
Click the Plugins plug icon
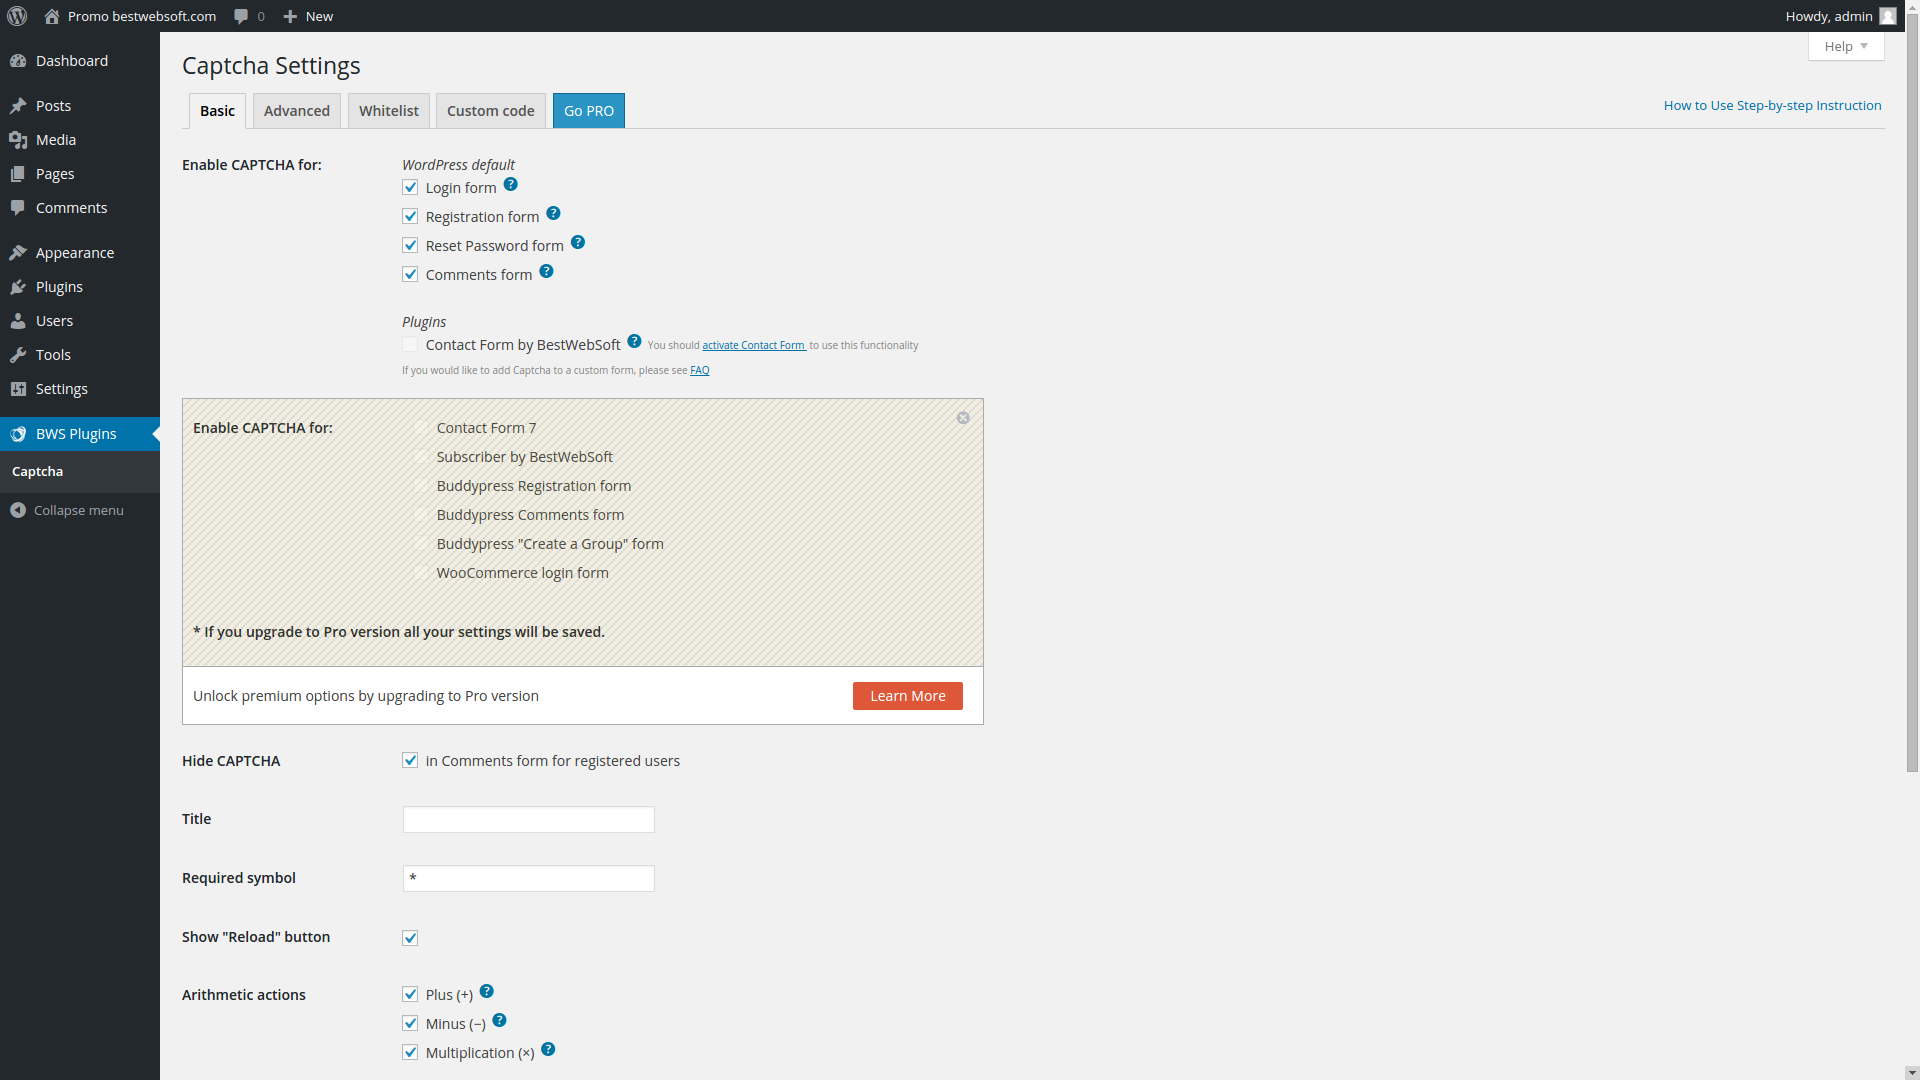click(18, 287)
